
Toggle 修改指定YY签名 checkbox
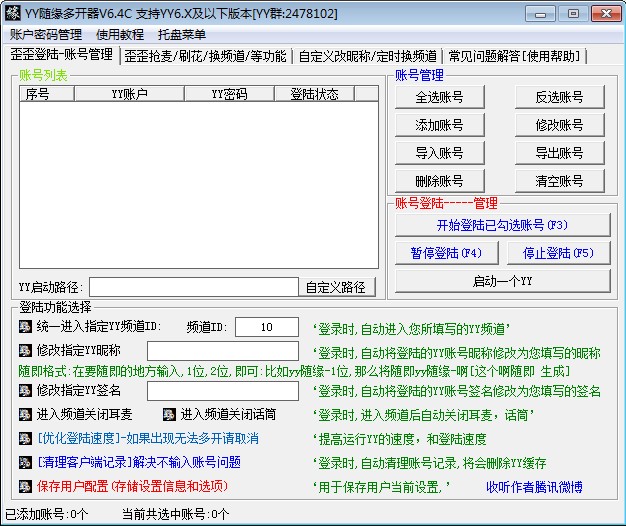(x=25, y=390)
